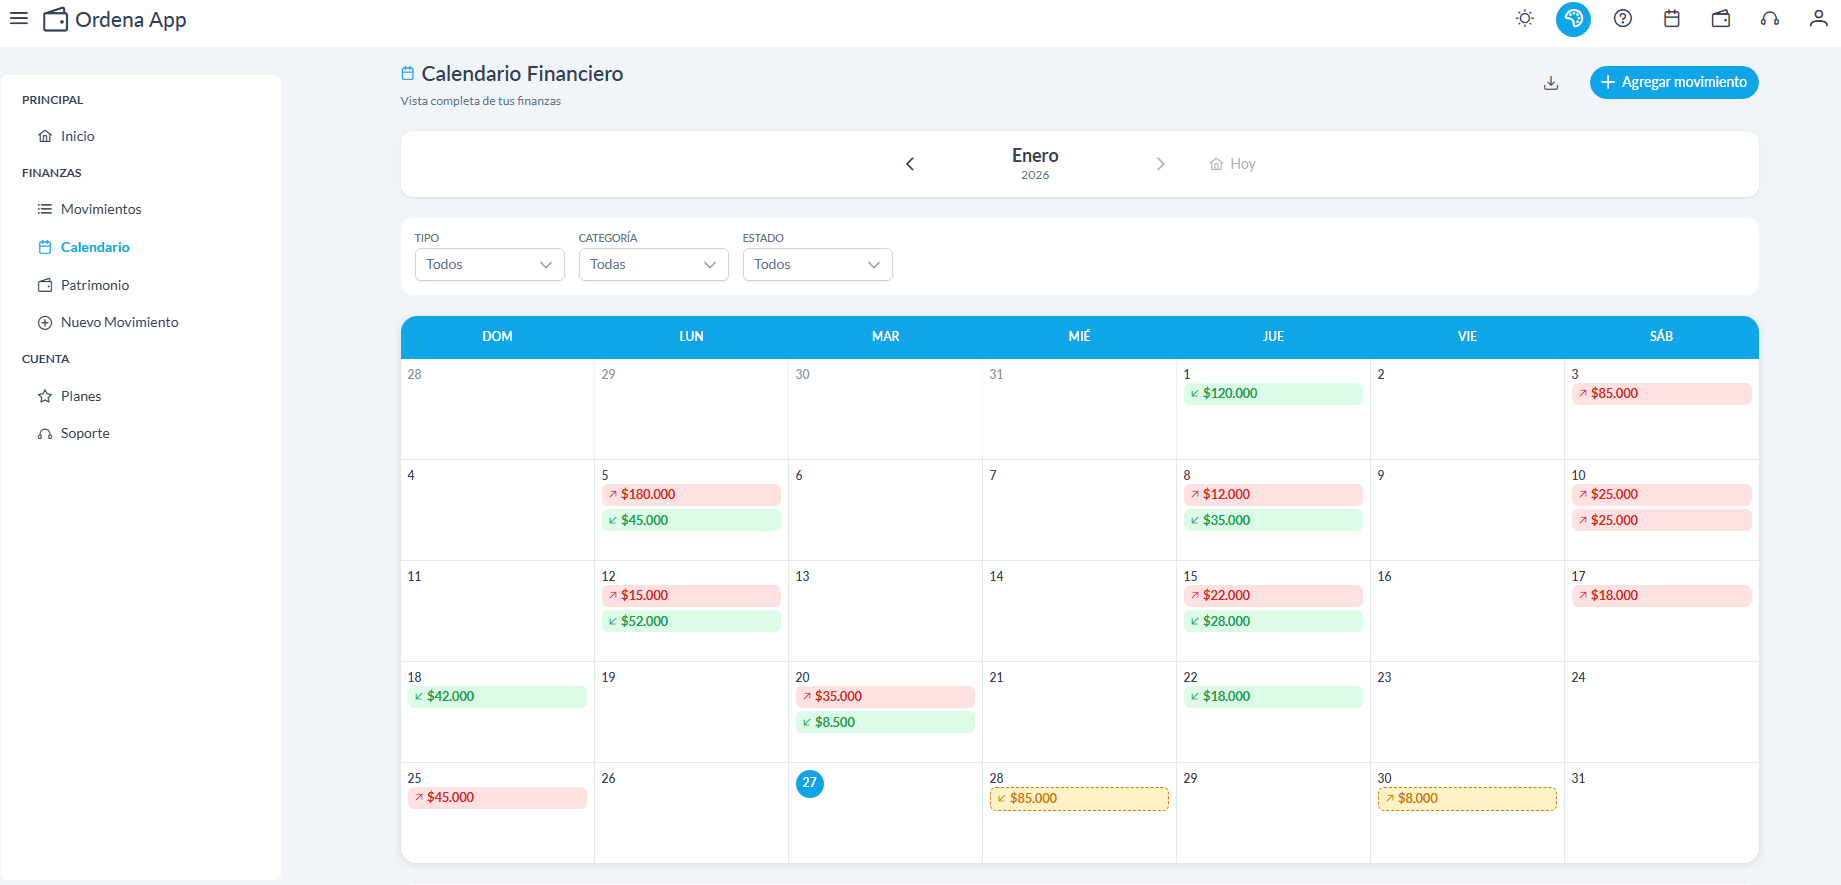The height and width of the screenshot is (885, 1841).
Task: Open Patrimonio in the sidebar
Action: 94,285
